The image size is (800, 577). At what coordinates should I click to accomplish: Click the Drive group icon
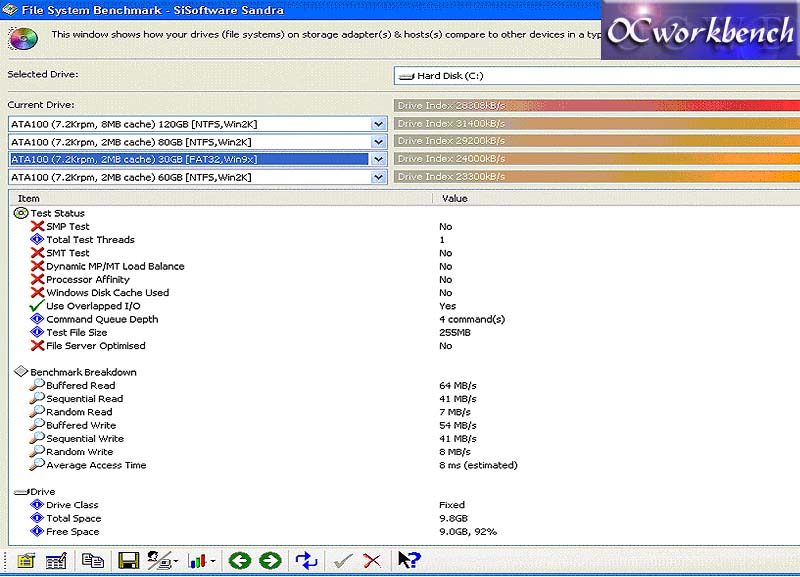tap(21, 492)
